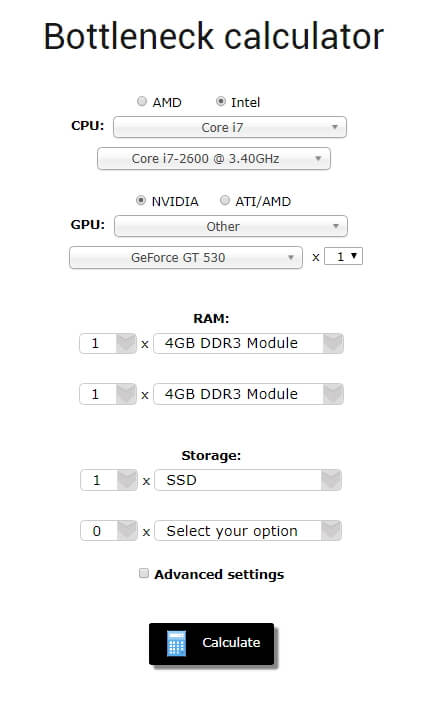Open the first RAM quantity dropdown

click(108, 343)
